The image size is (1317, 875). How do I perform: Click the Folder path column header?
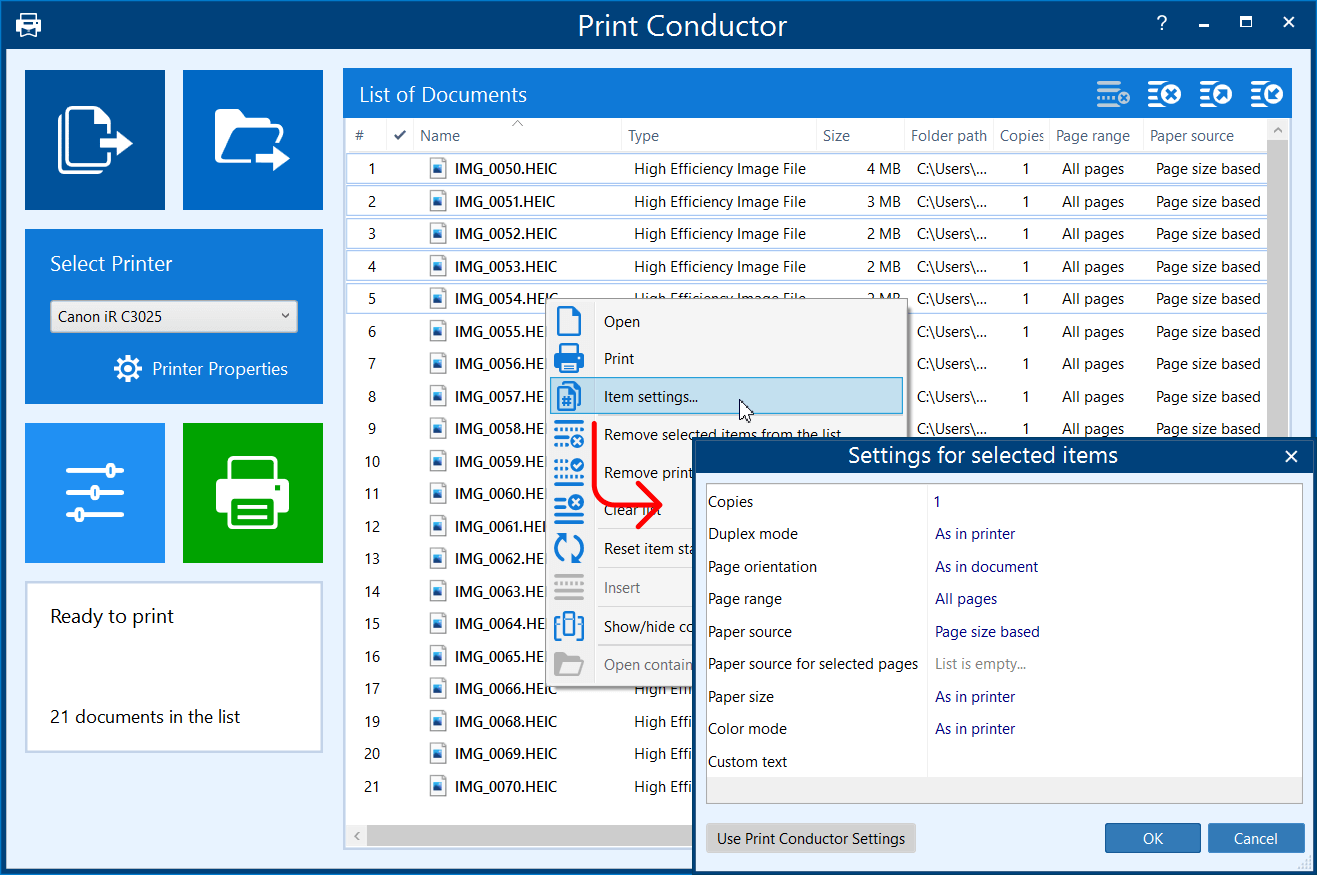click(x=949, y=135)
